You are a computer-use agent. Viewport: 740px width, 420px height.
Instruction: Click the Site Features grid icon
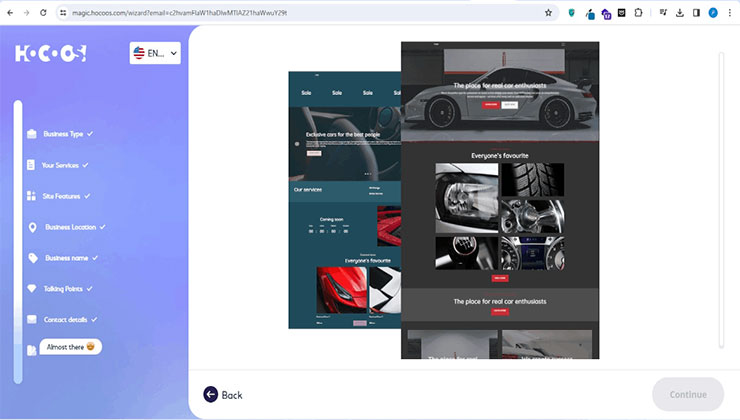tap(31, 196)
